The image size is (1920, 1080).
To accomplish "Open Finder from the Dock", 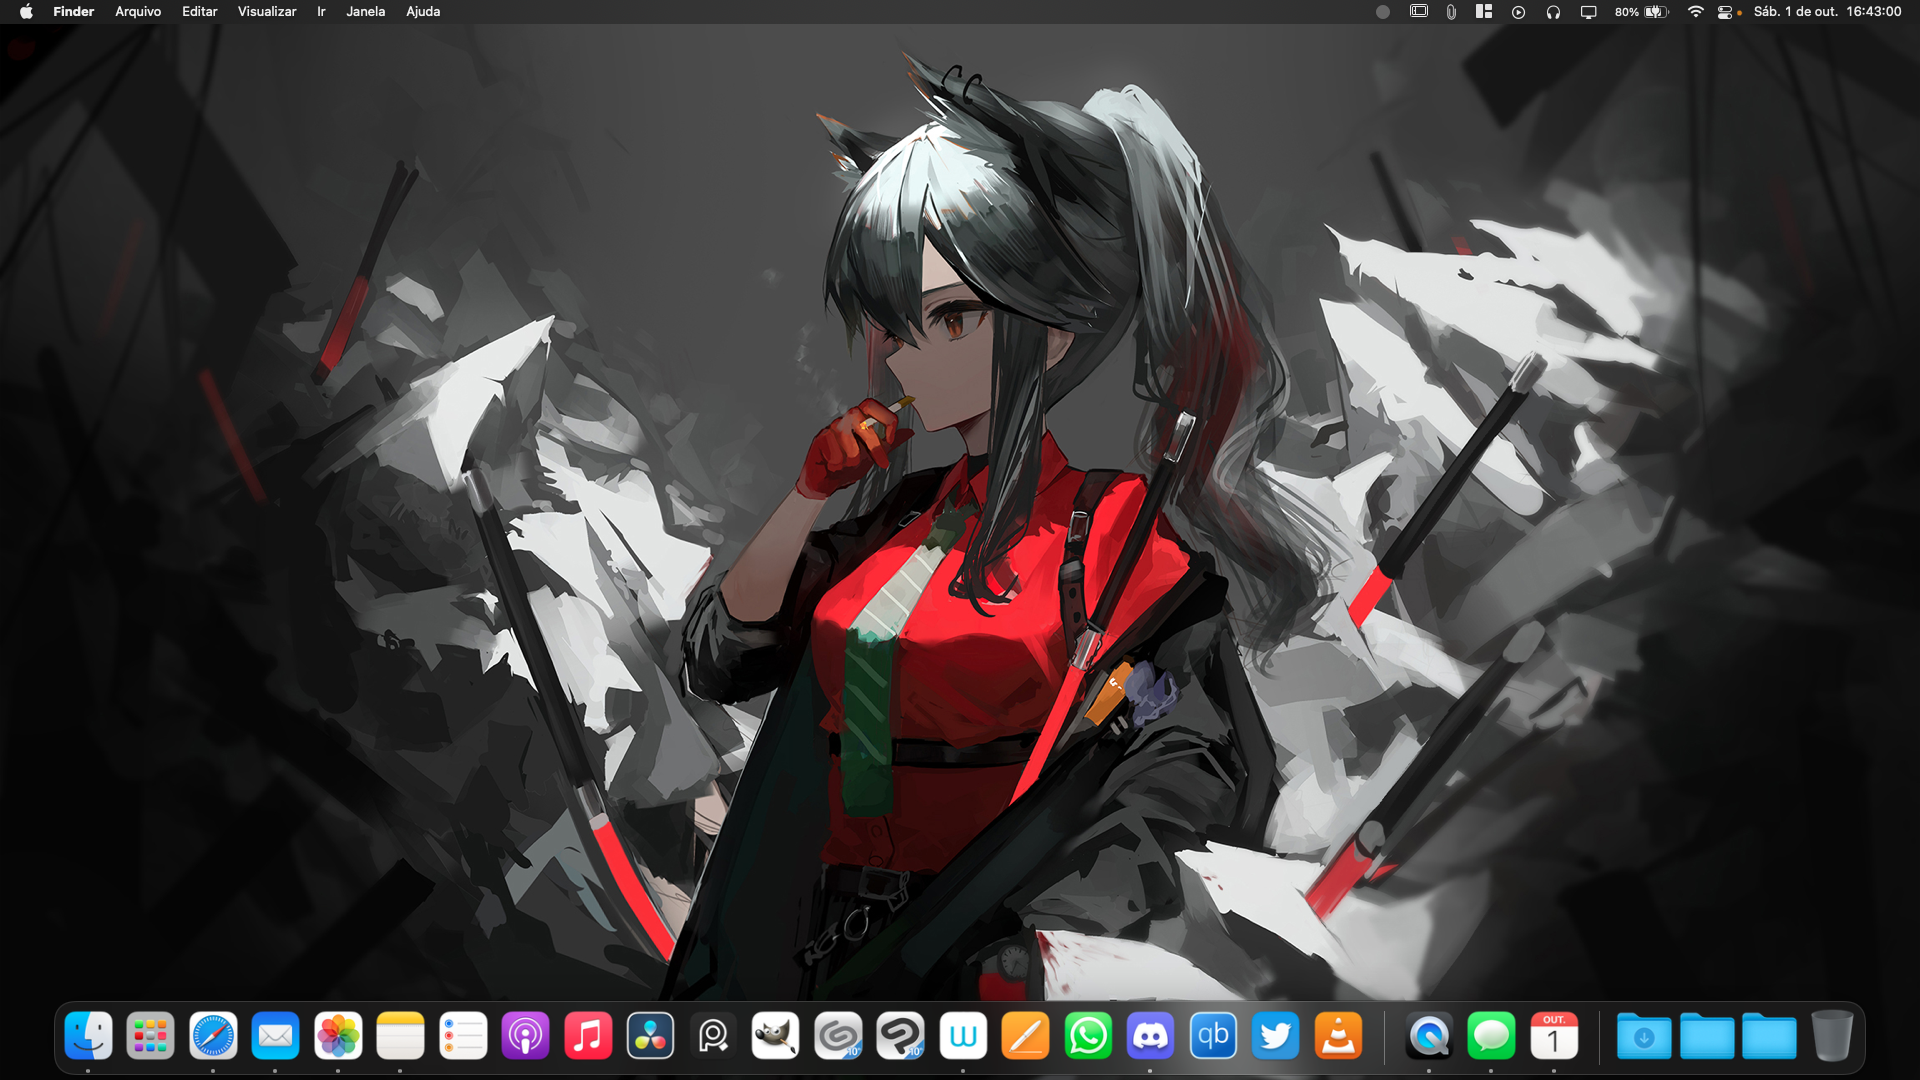I will point(88,1036).
